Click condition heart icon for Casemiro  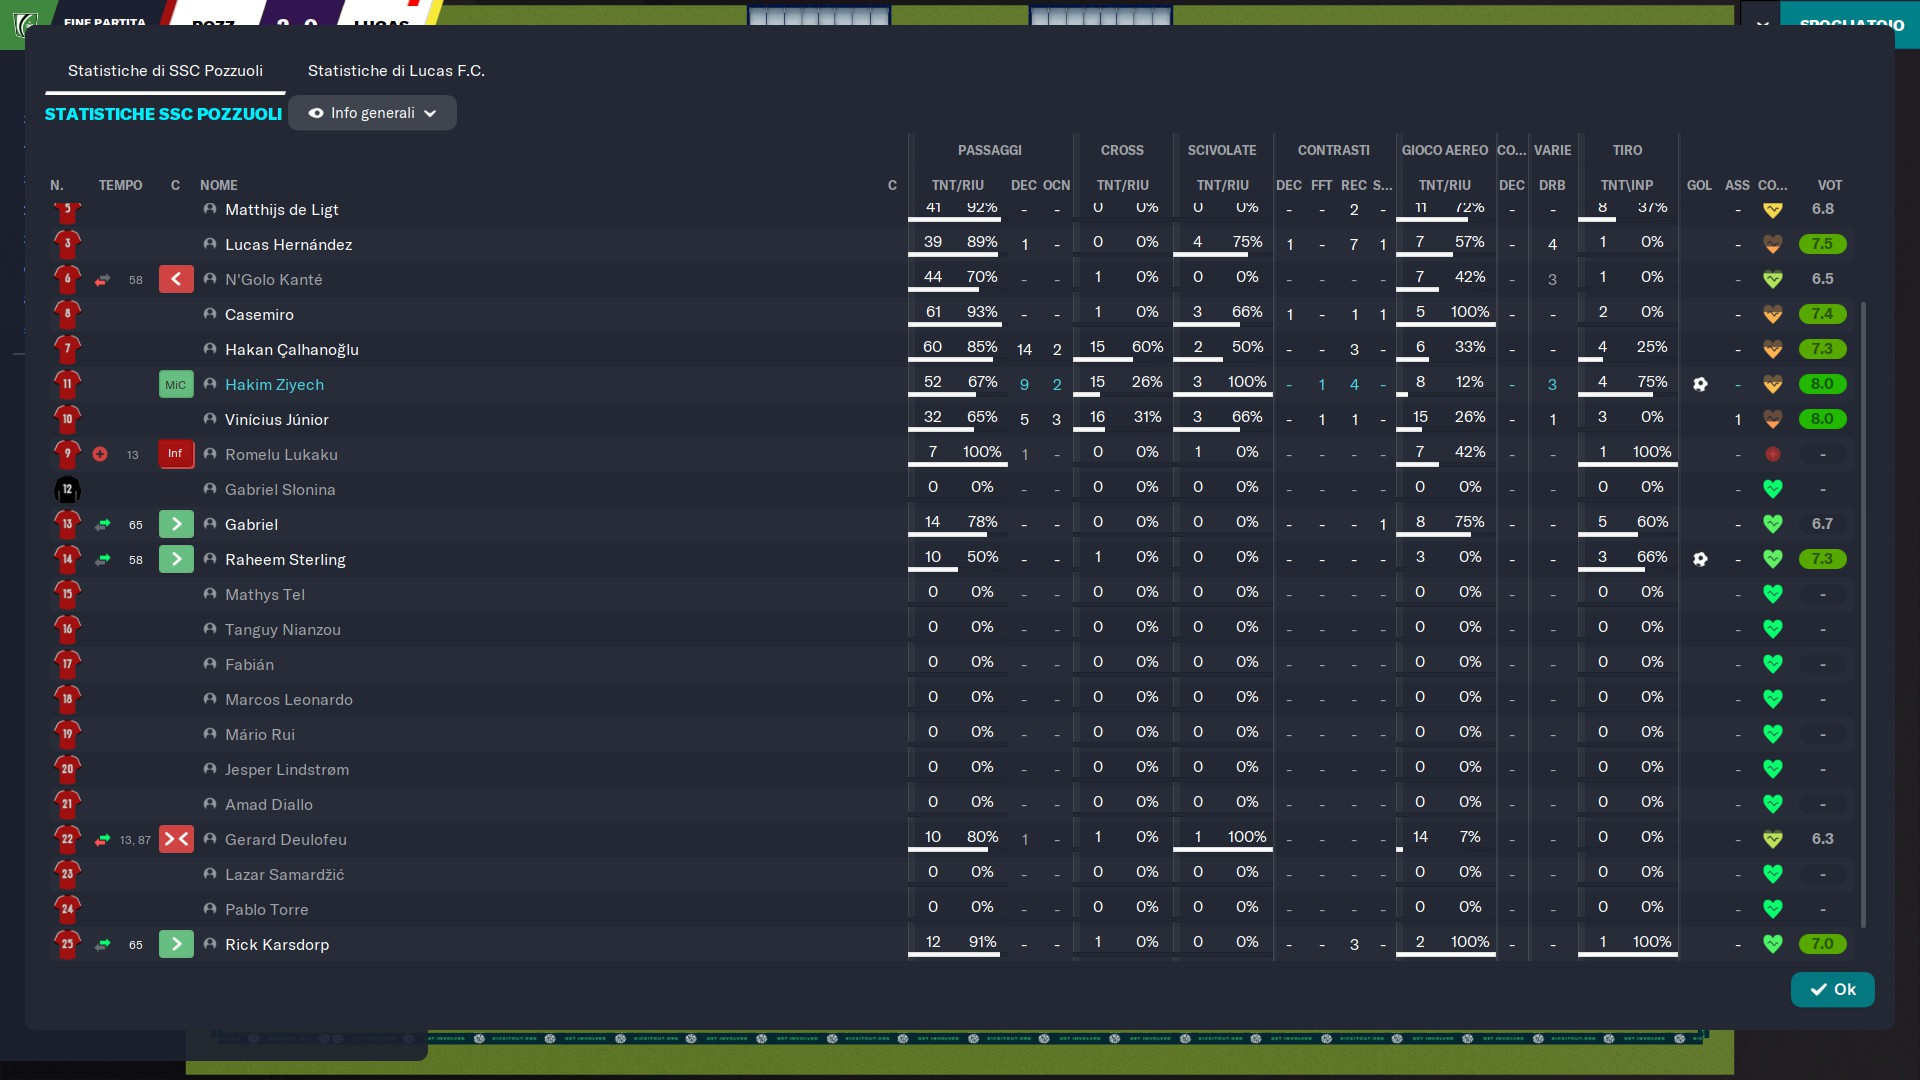click(x=1772, y=314)
